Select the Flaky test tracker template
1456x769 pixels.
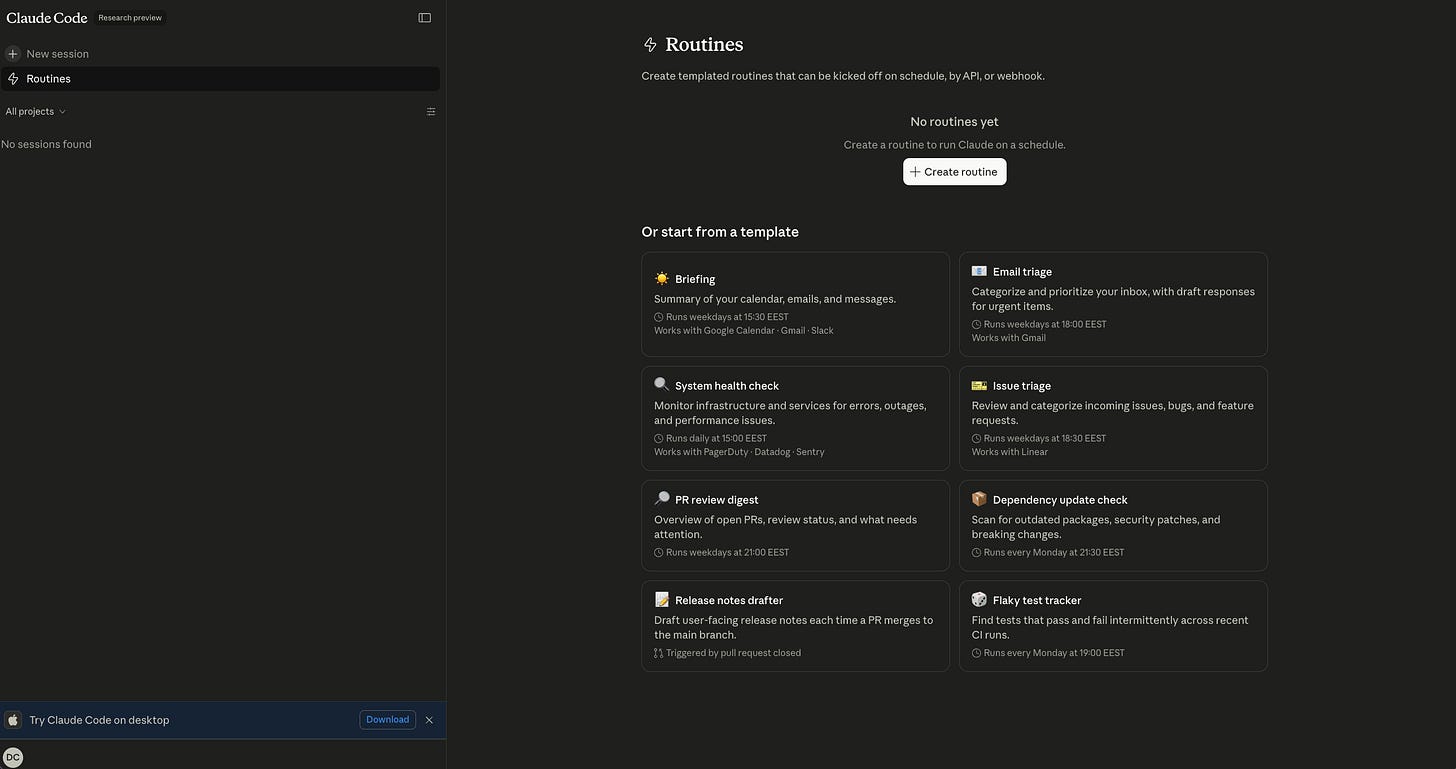[1113, 626]
